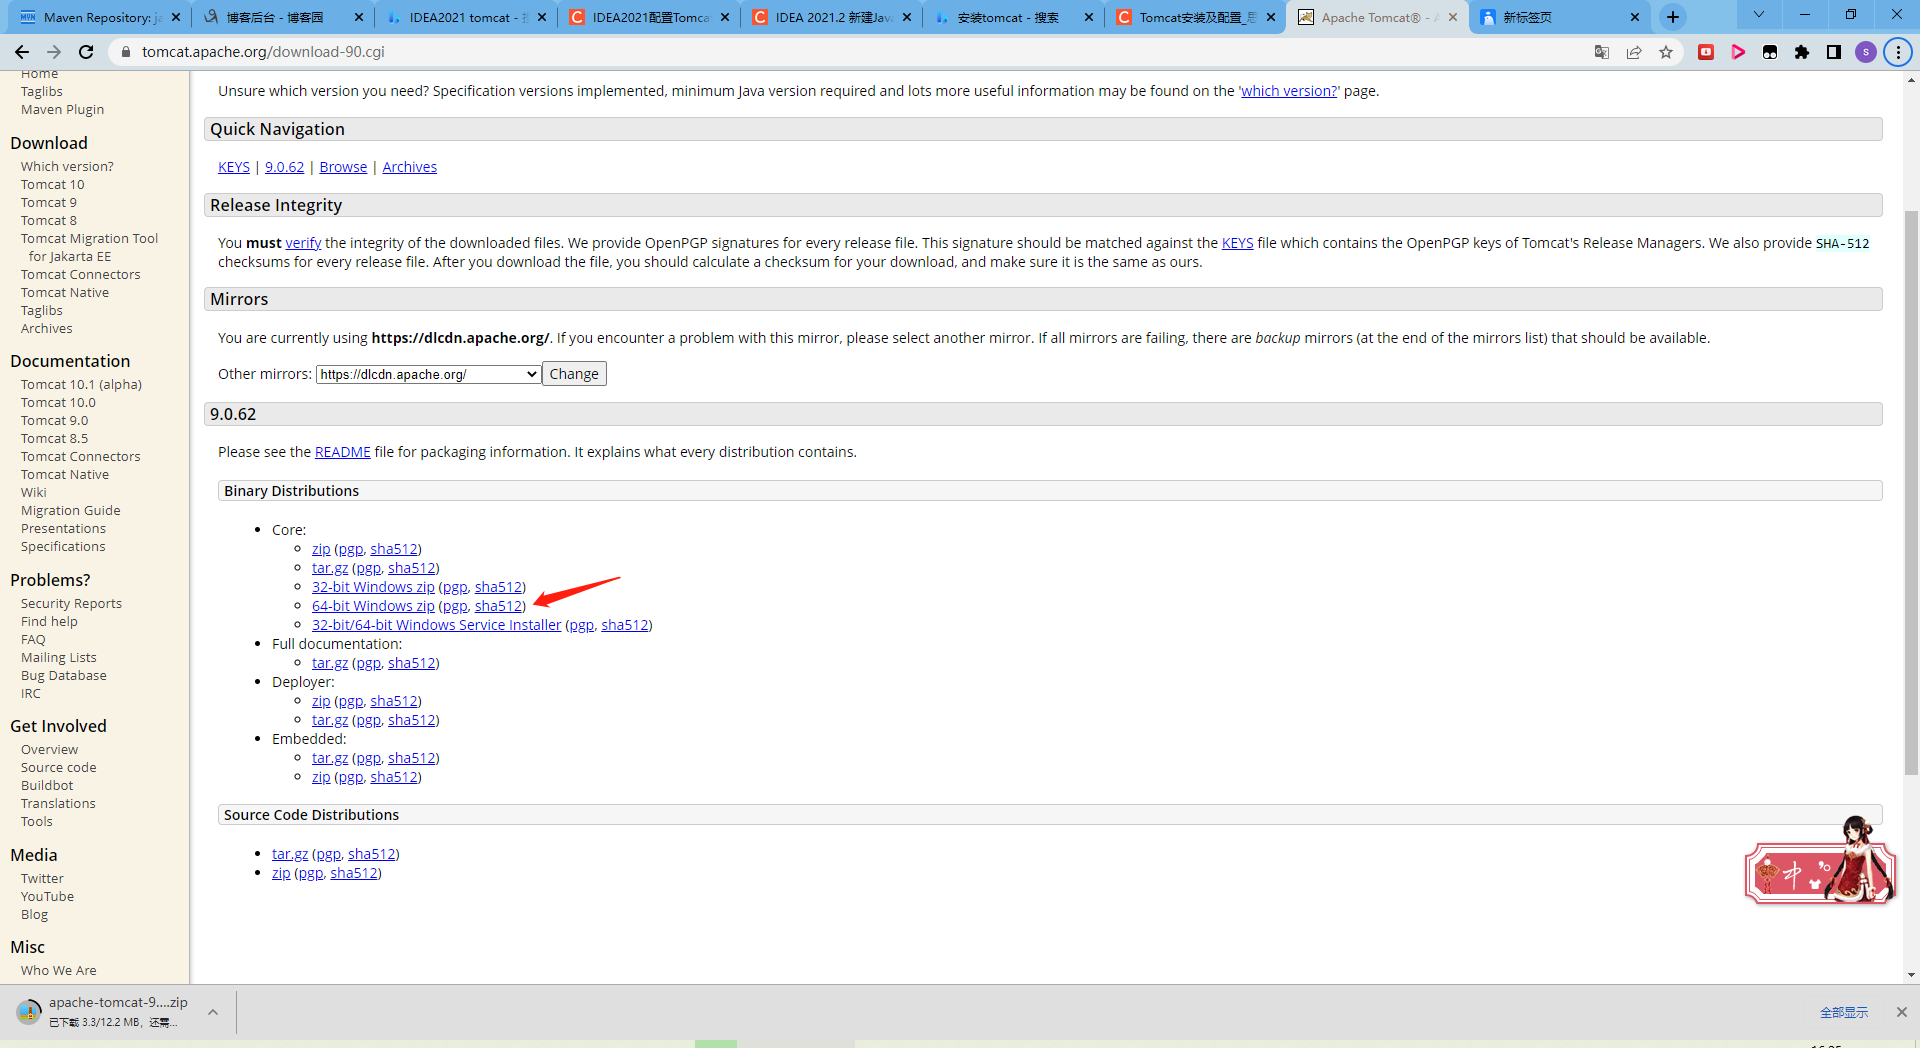Image resolution: width=1920 pixels, height=1048 pixels.
Task: Expand the Other mirrors dropdown
Action: pos(428,374)
